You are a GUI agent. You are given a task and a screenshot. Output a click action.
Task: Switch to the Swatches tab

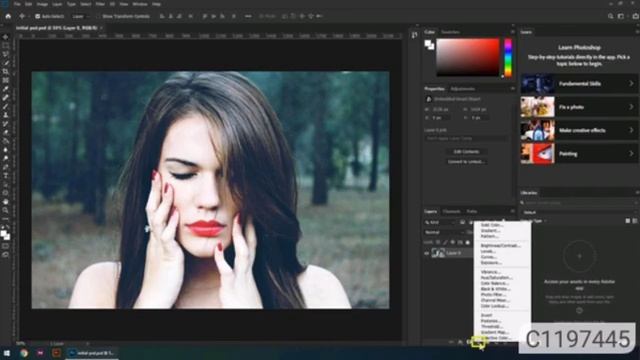tap(450, 32)
